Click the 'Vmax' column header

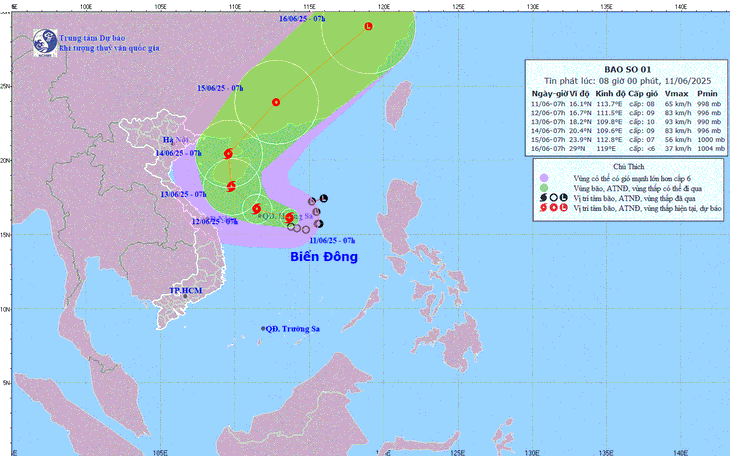676,94
